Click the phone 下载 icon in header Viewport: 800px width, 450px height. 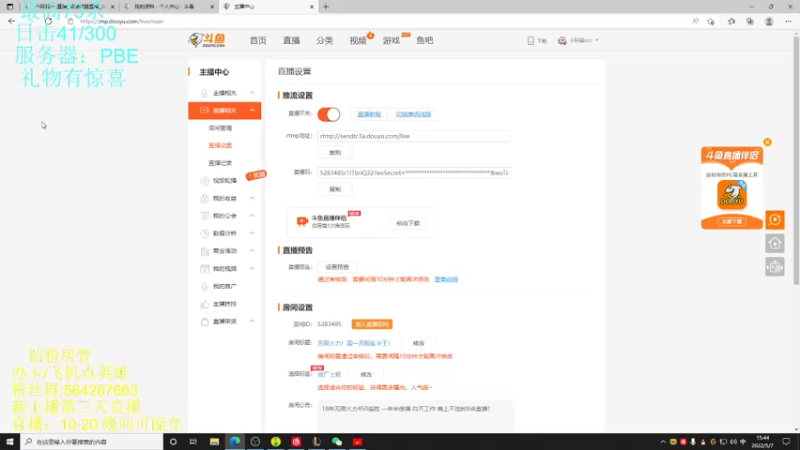[531, 40]
